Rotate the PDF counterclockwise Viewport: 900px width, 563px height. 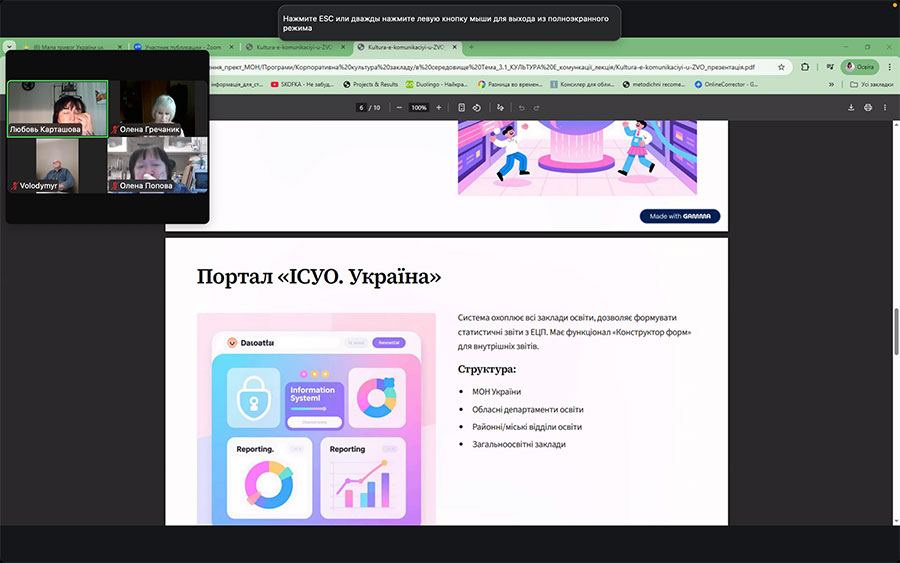tap(476, 107)
